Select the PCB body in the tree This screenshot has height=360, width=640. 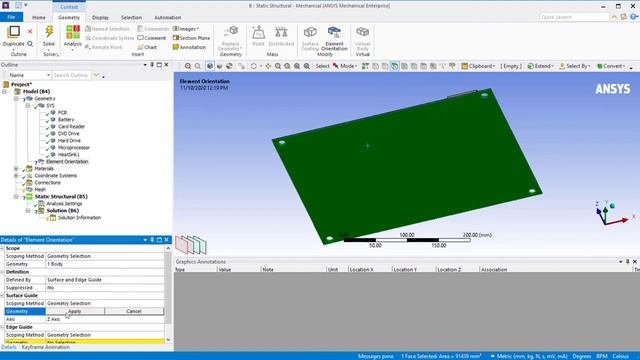coord(62,113)
